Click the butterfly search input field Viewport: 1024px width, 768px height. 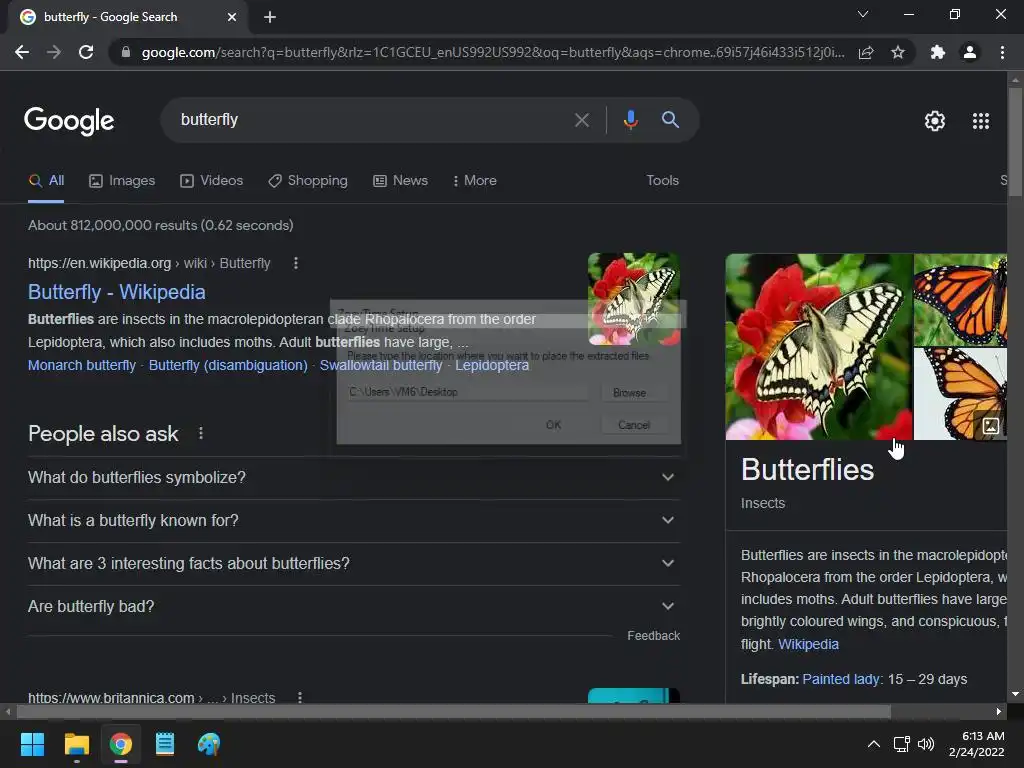(x=372, y=120)
